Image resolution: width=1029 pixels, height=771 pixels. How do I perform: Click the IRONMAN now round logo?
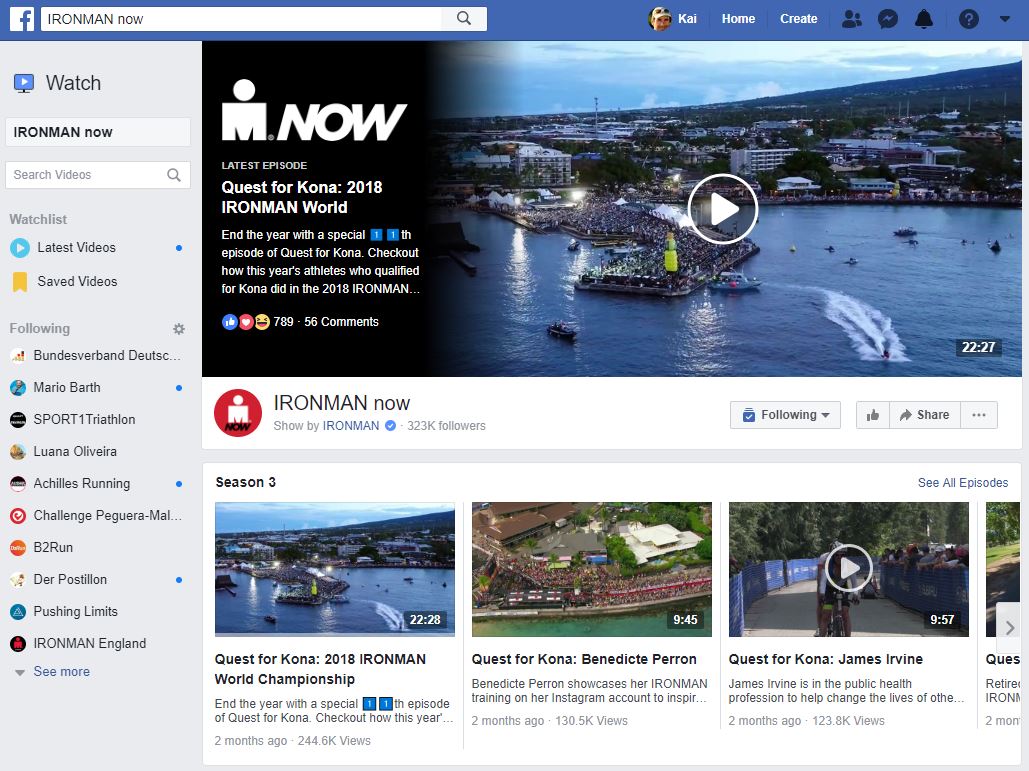tap(238, 413)
